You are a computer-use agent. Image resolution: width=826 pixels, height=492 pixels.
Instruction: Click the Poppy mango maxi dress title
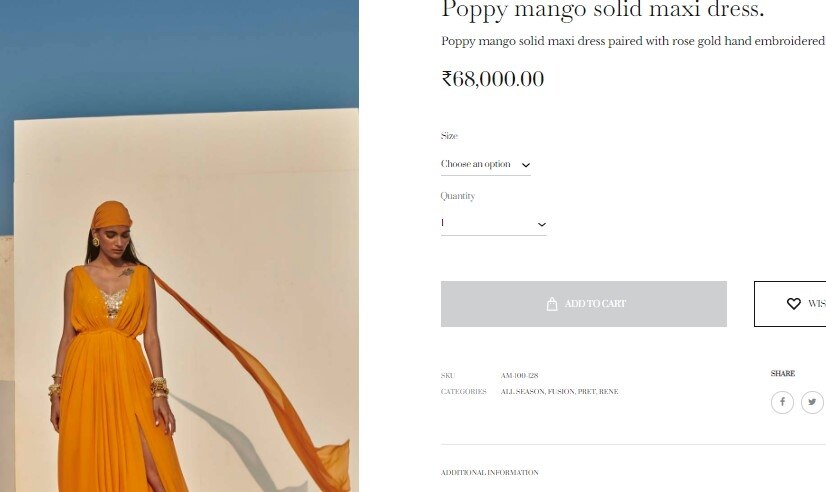tap(603, 9)
